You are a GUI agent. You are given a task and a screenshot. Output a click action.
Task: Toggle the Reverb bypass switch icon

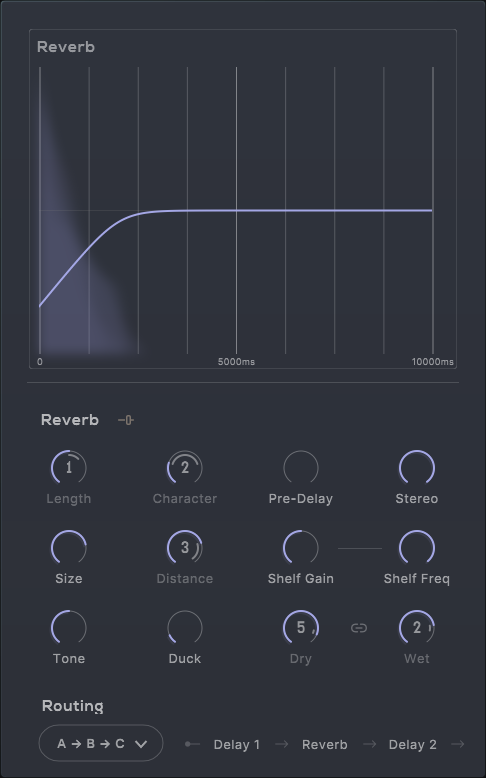pyautogui.click(x=126, y=420)
